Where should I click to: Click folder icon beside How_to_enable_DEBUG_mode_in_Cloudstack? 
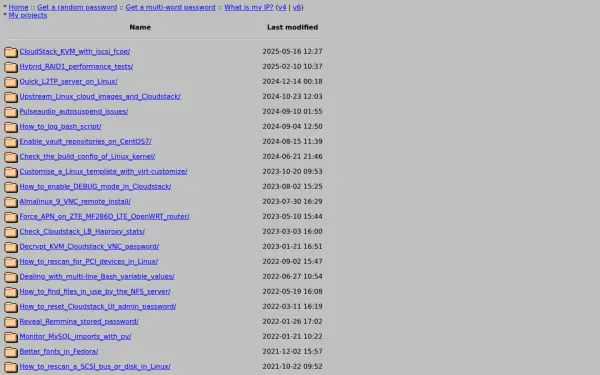(11, 187)
